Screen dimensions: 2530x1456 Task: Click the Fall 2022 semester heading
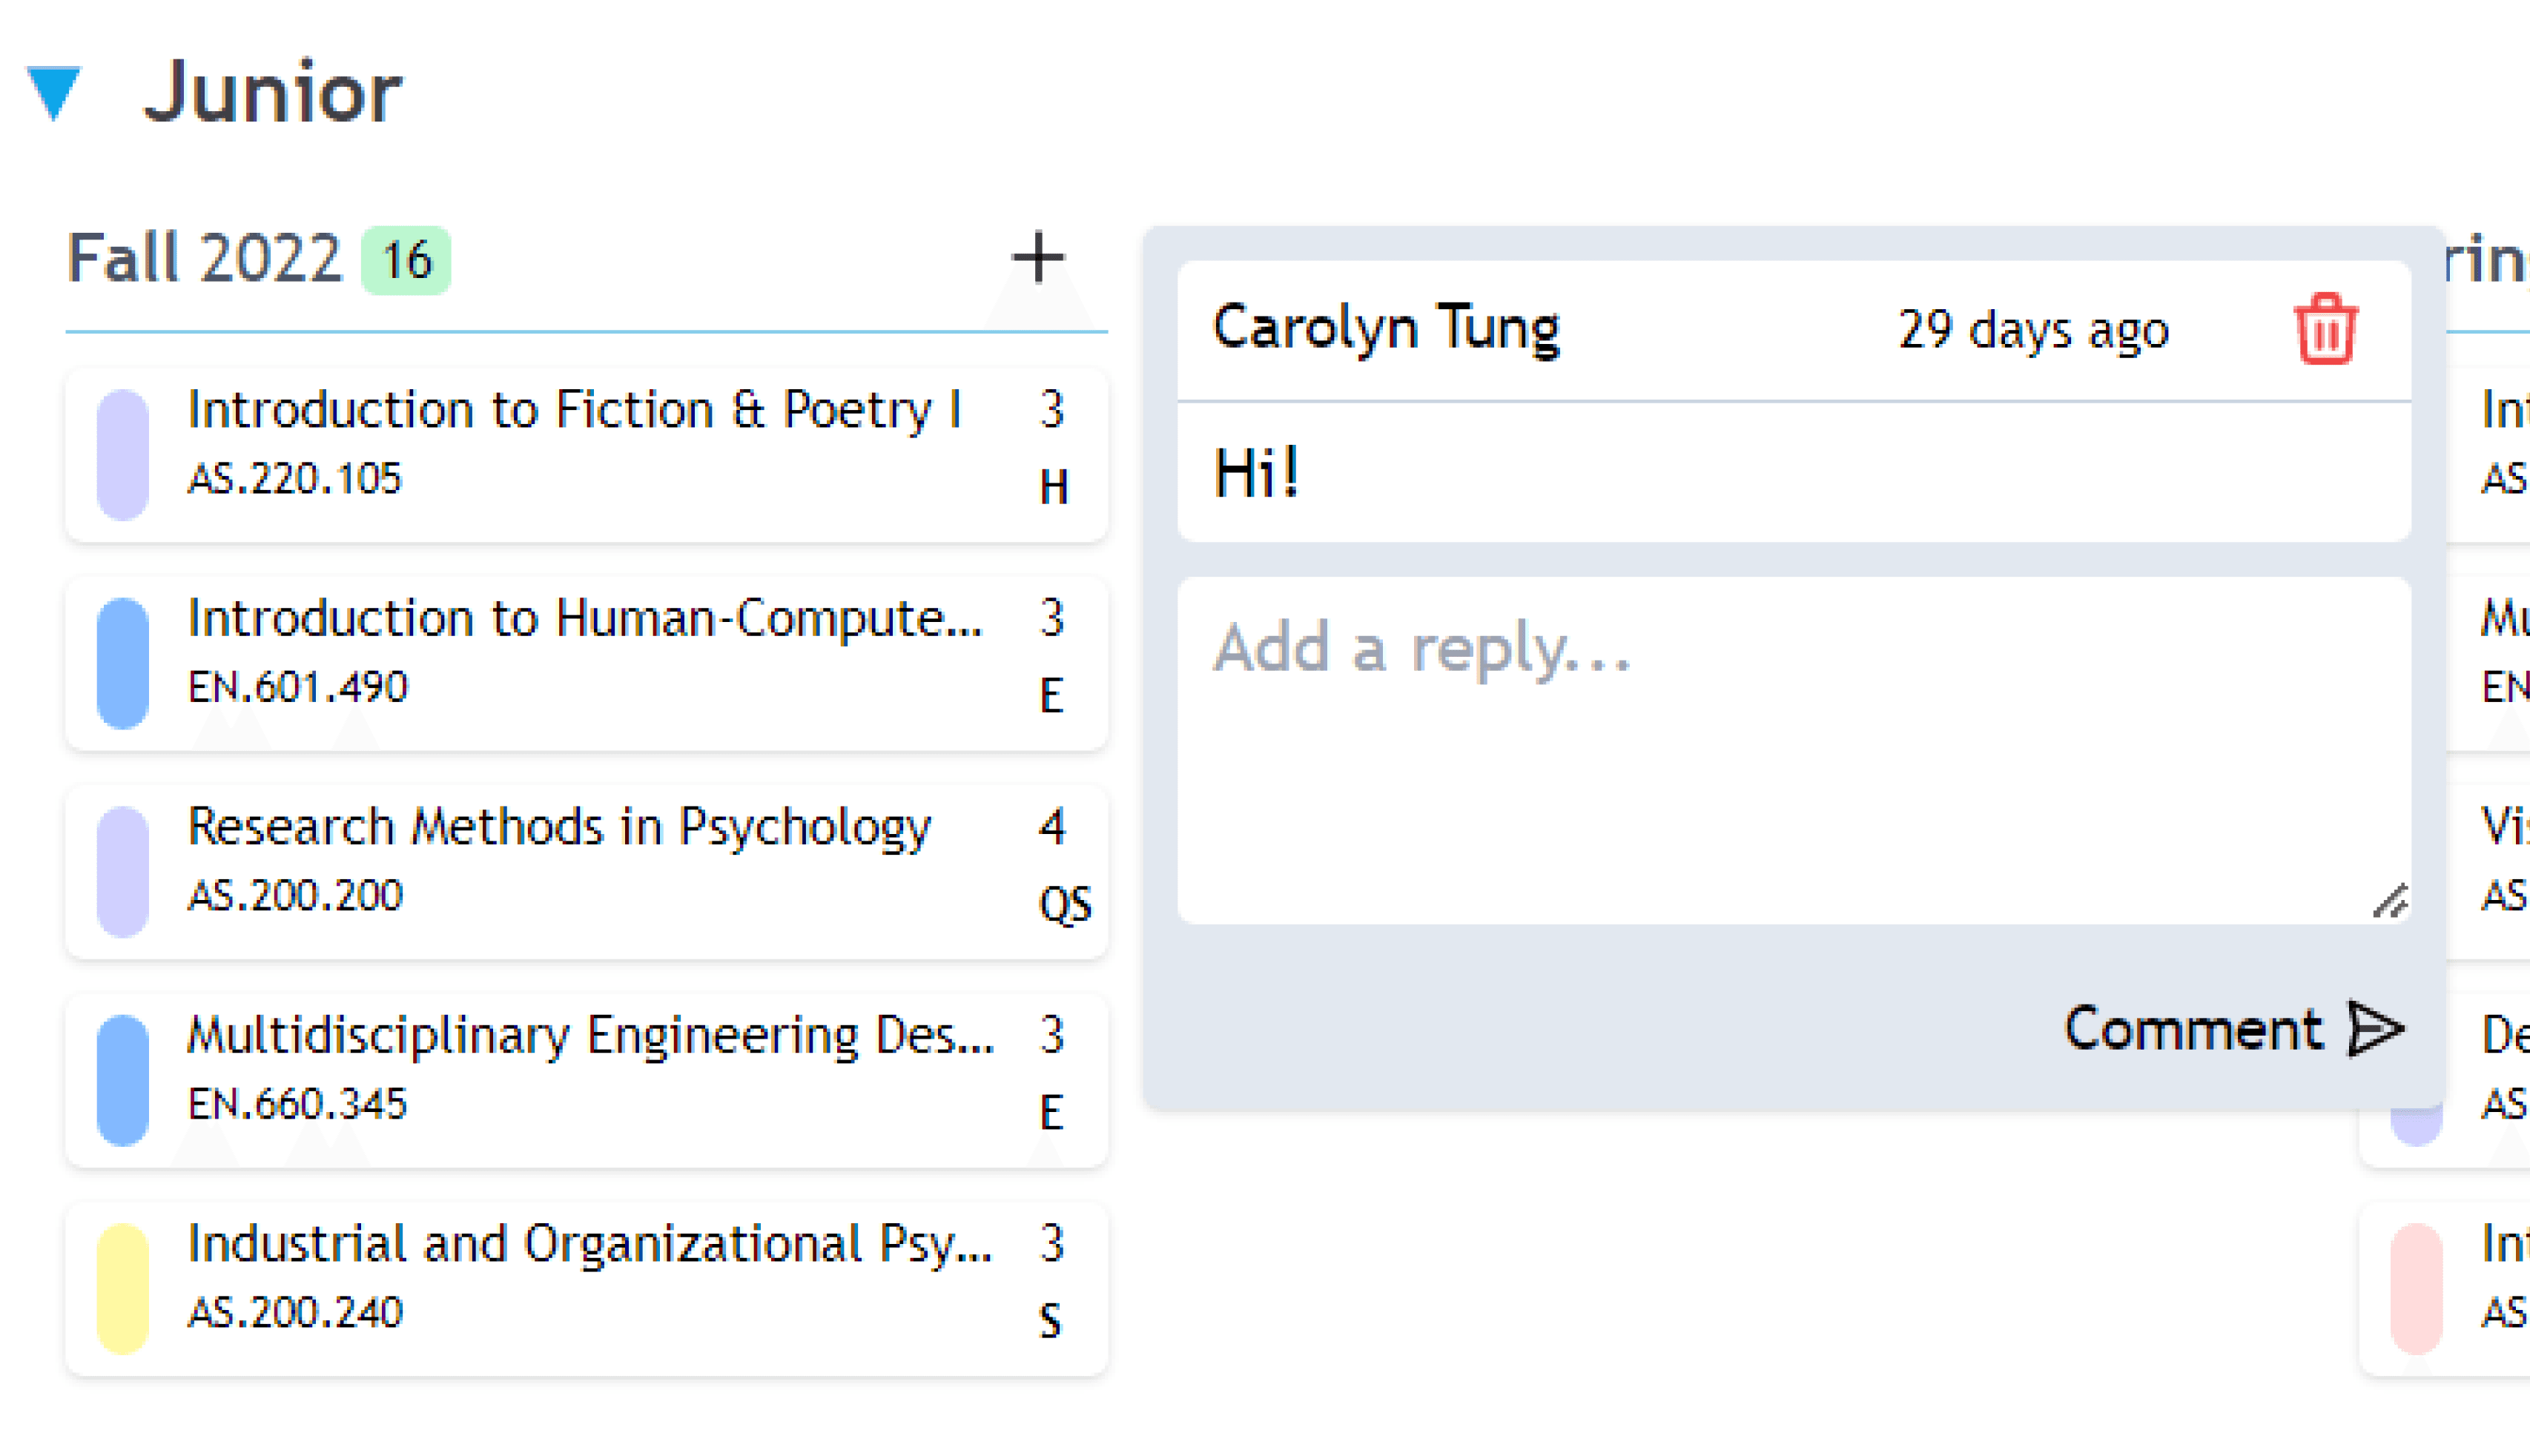(x=204, y=258)
